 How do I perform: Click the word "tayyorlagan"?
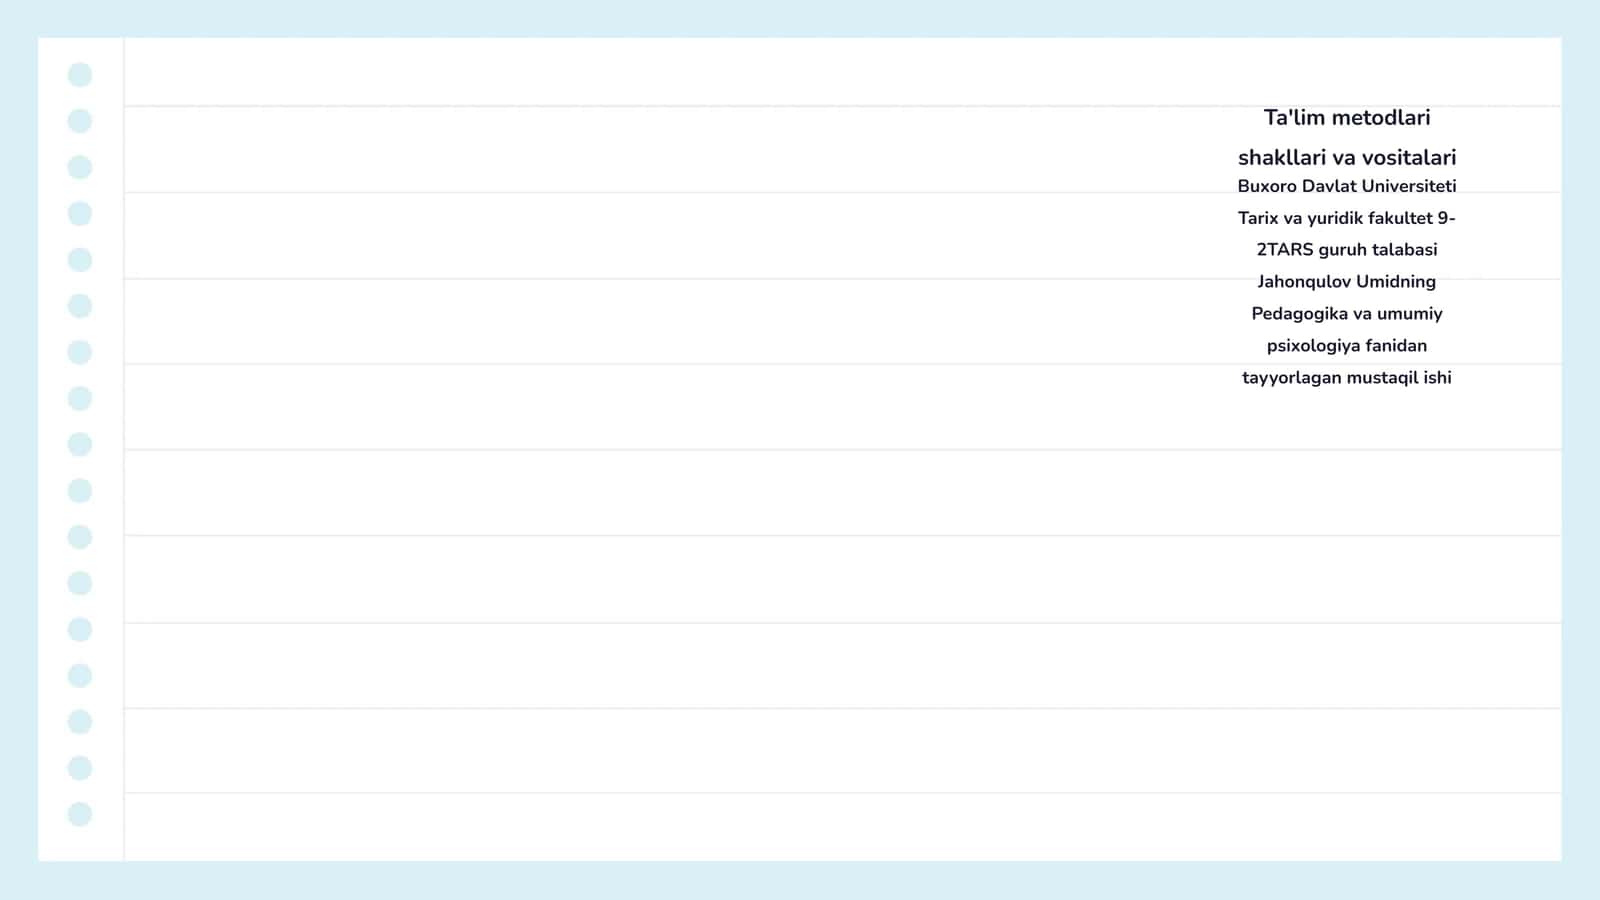(1291, 378)
